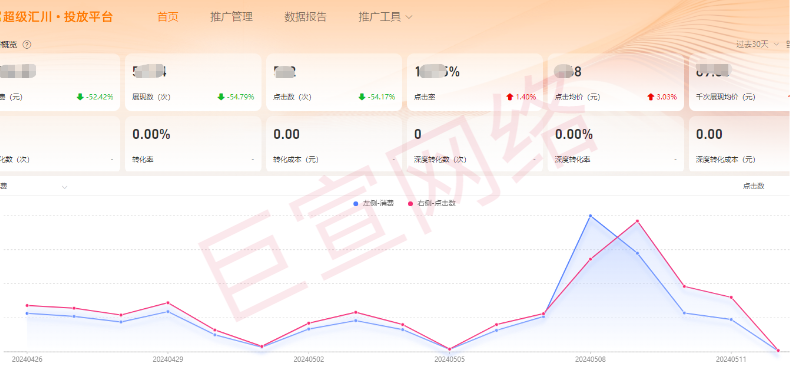Select the 点击数(次) metric card
790x370 pixels.
pyautogui.click(x=334, y=82)
